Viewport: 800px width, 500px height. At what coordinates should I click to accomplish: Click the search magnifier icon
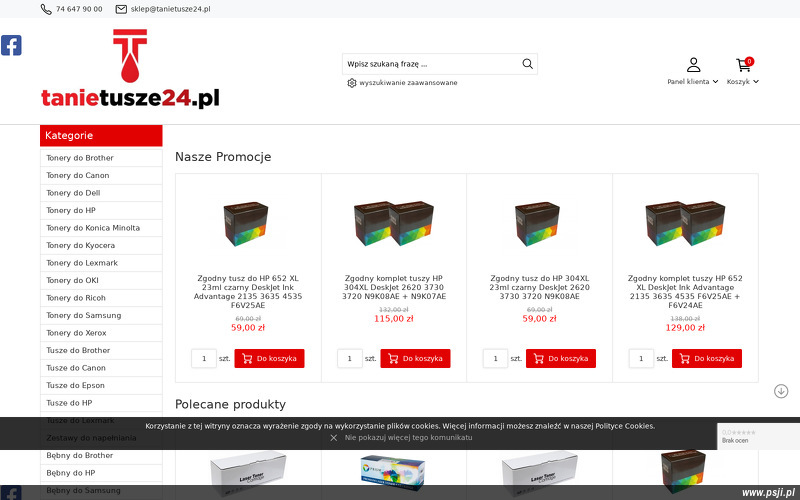click(x=528, y=64)
